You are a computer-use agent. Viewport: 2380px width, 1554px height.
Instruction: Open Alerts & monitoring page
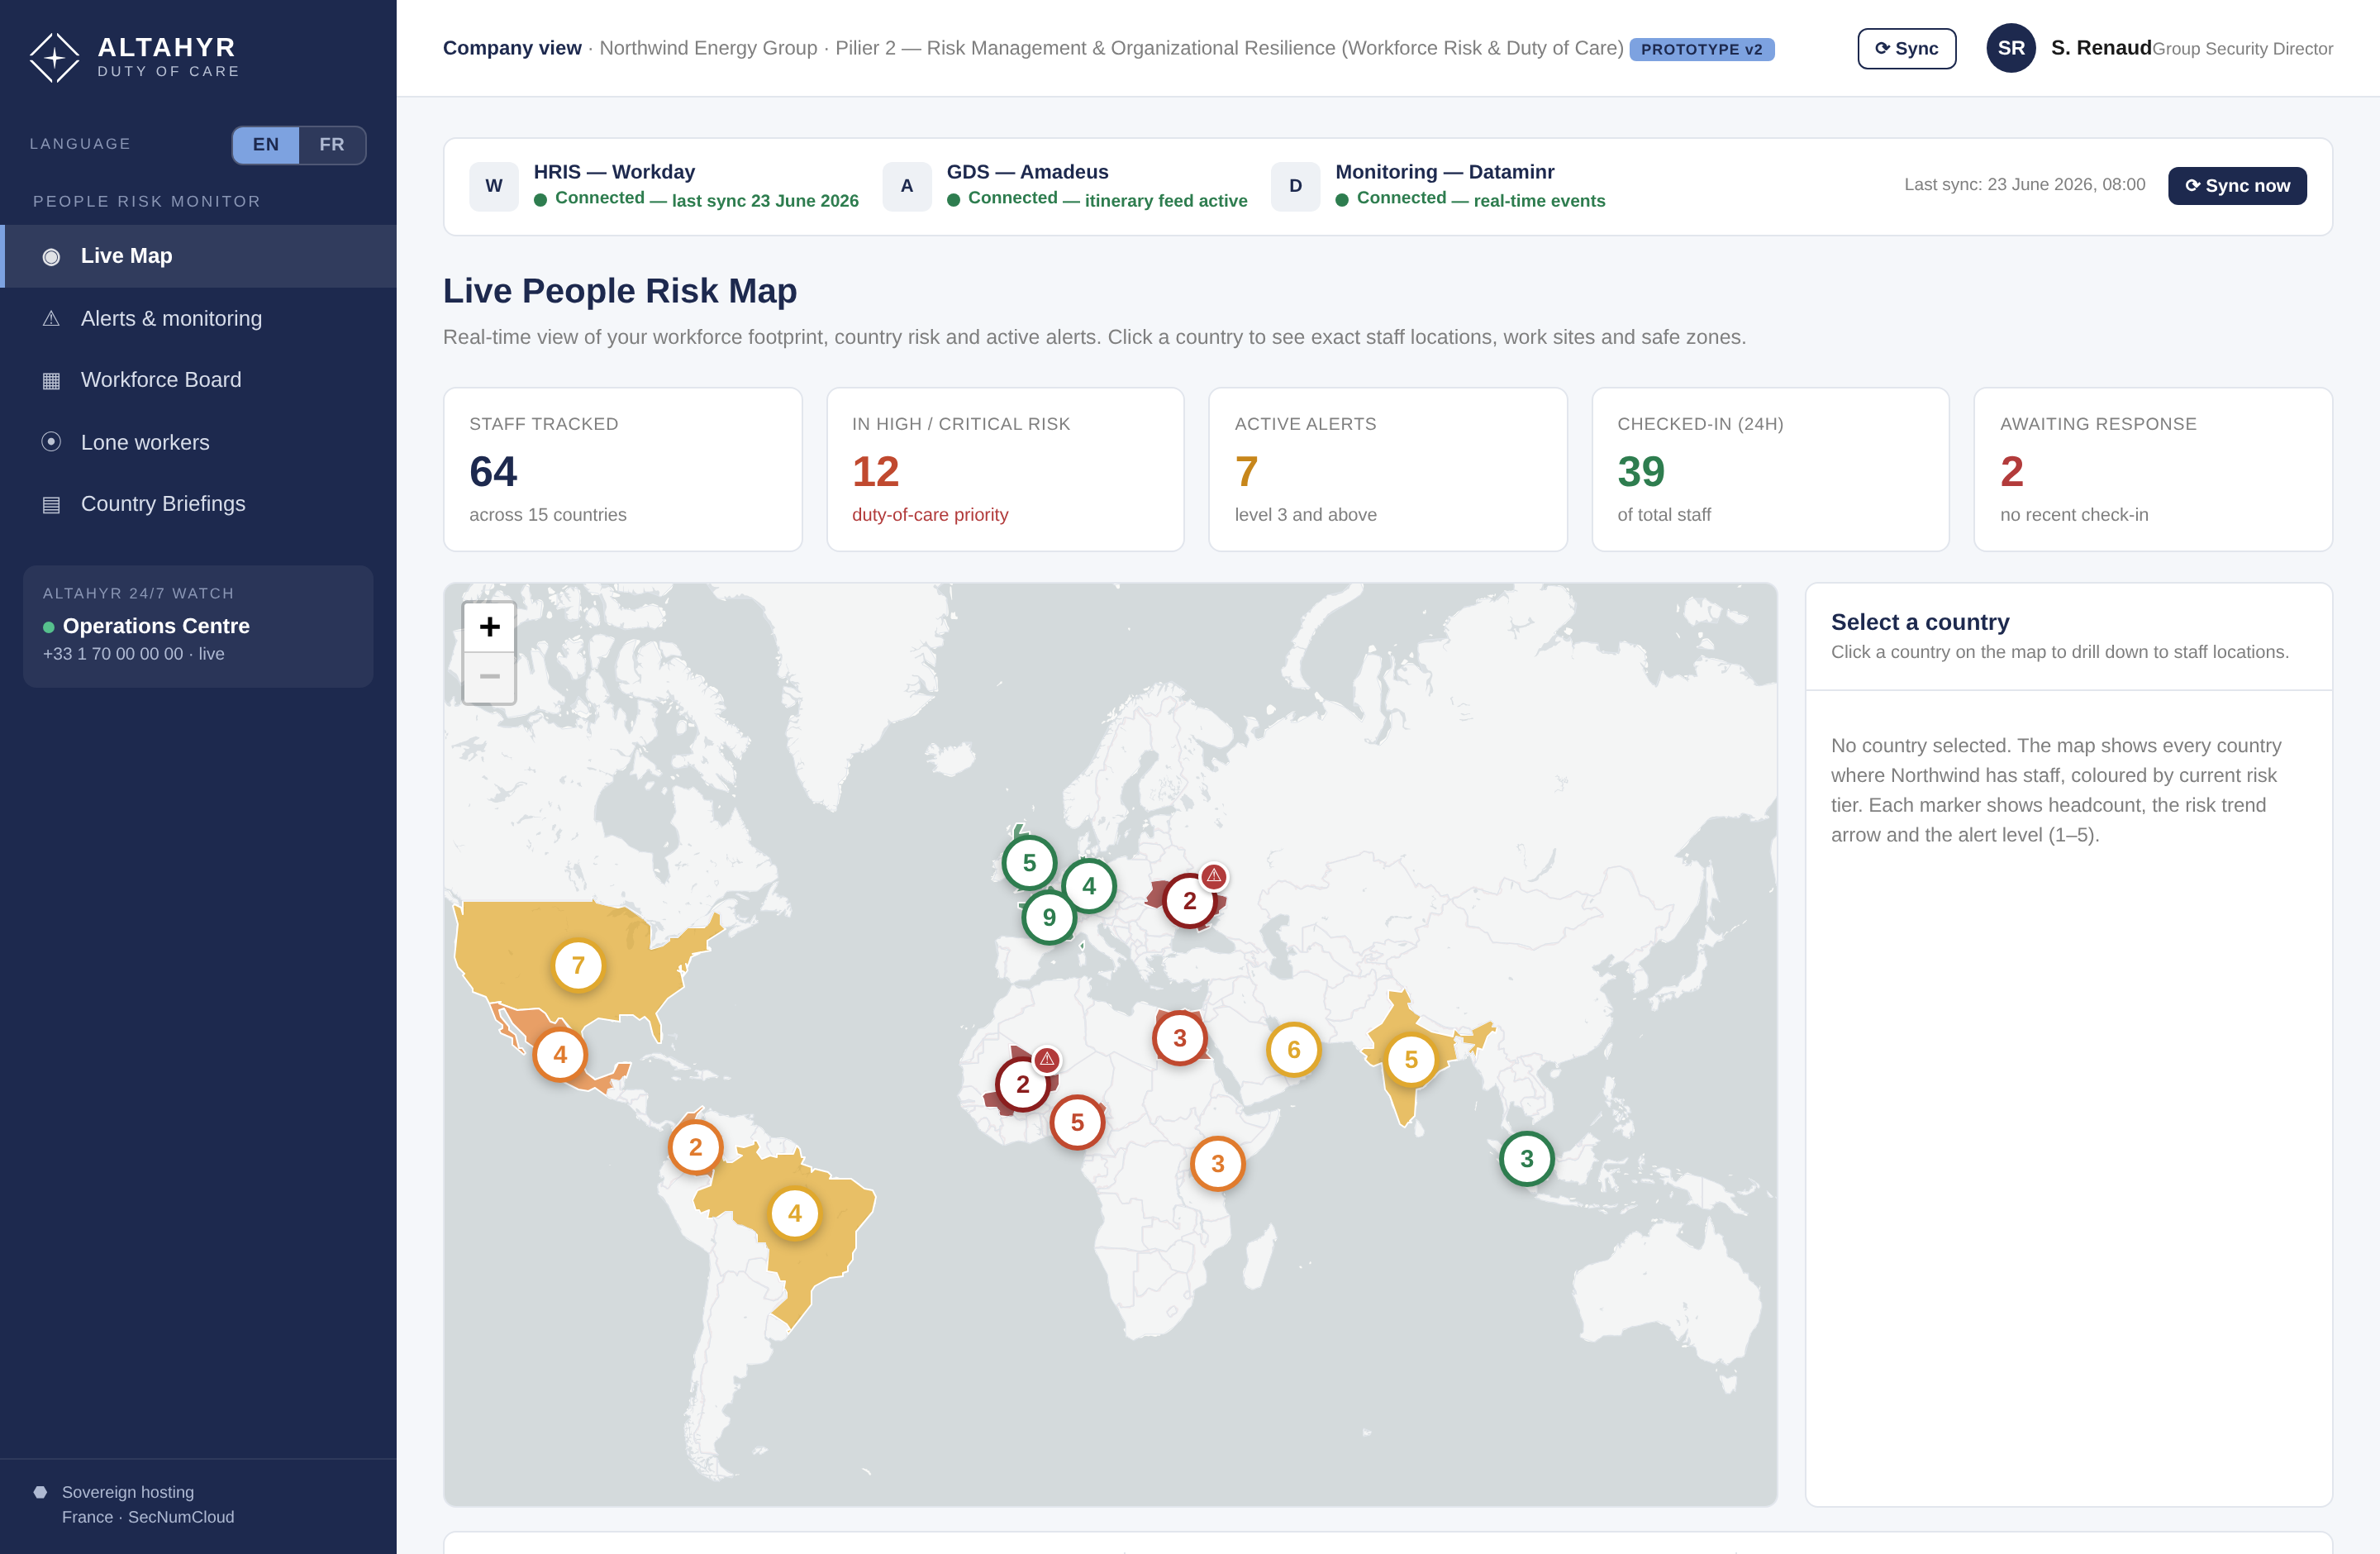pyautogui.click(x=198, y=318)
